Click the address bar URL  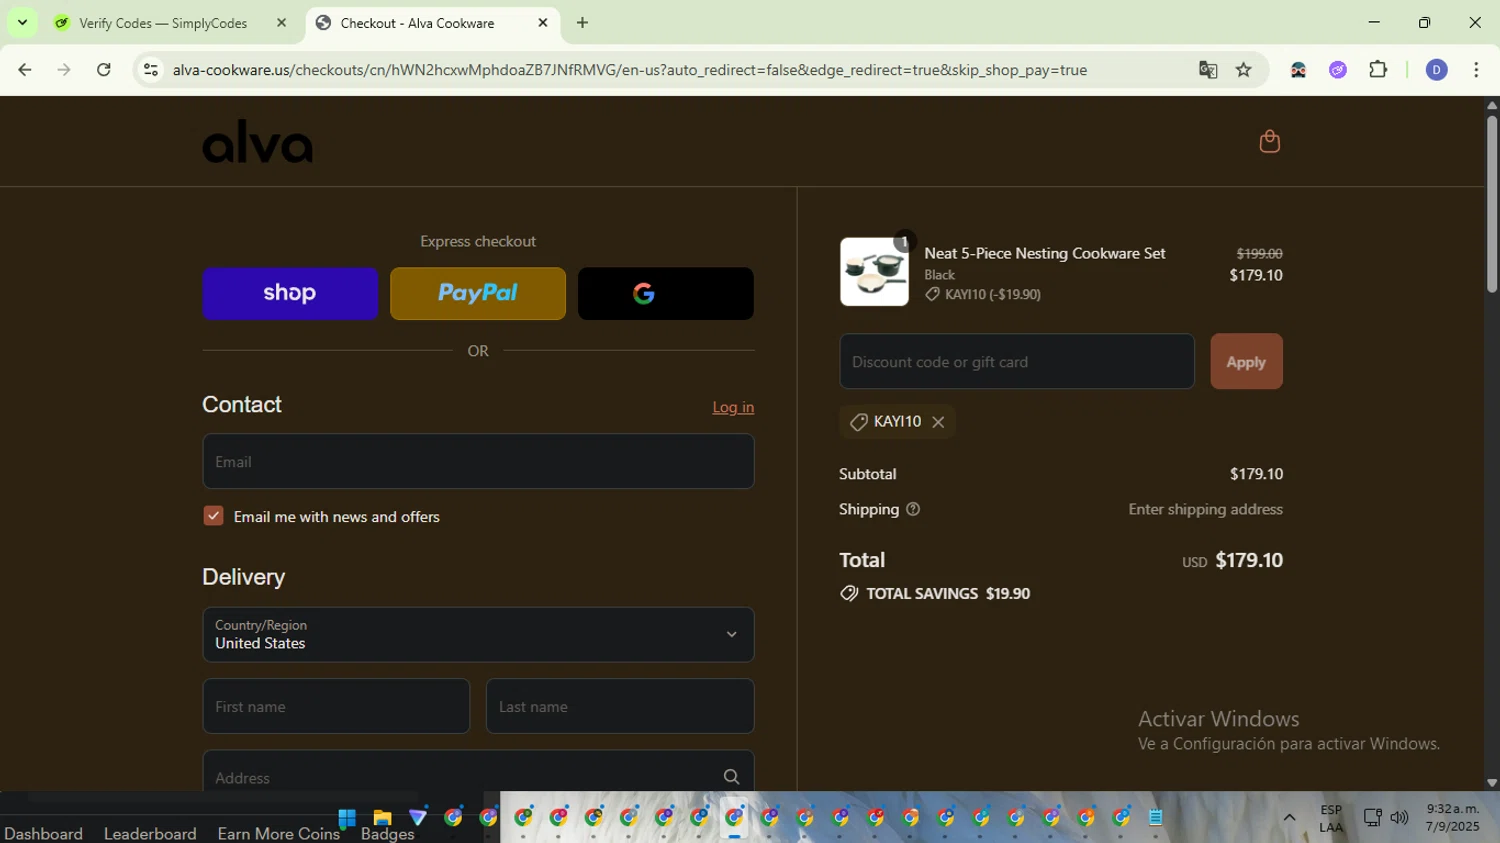click(630, 70)
